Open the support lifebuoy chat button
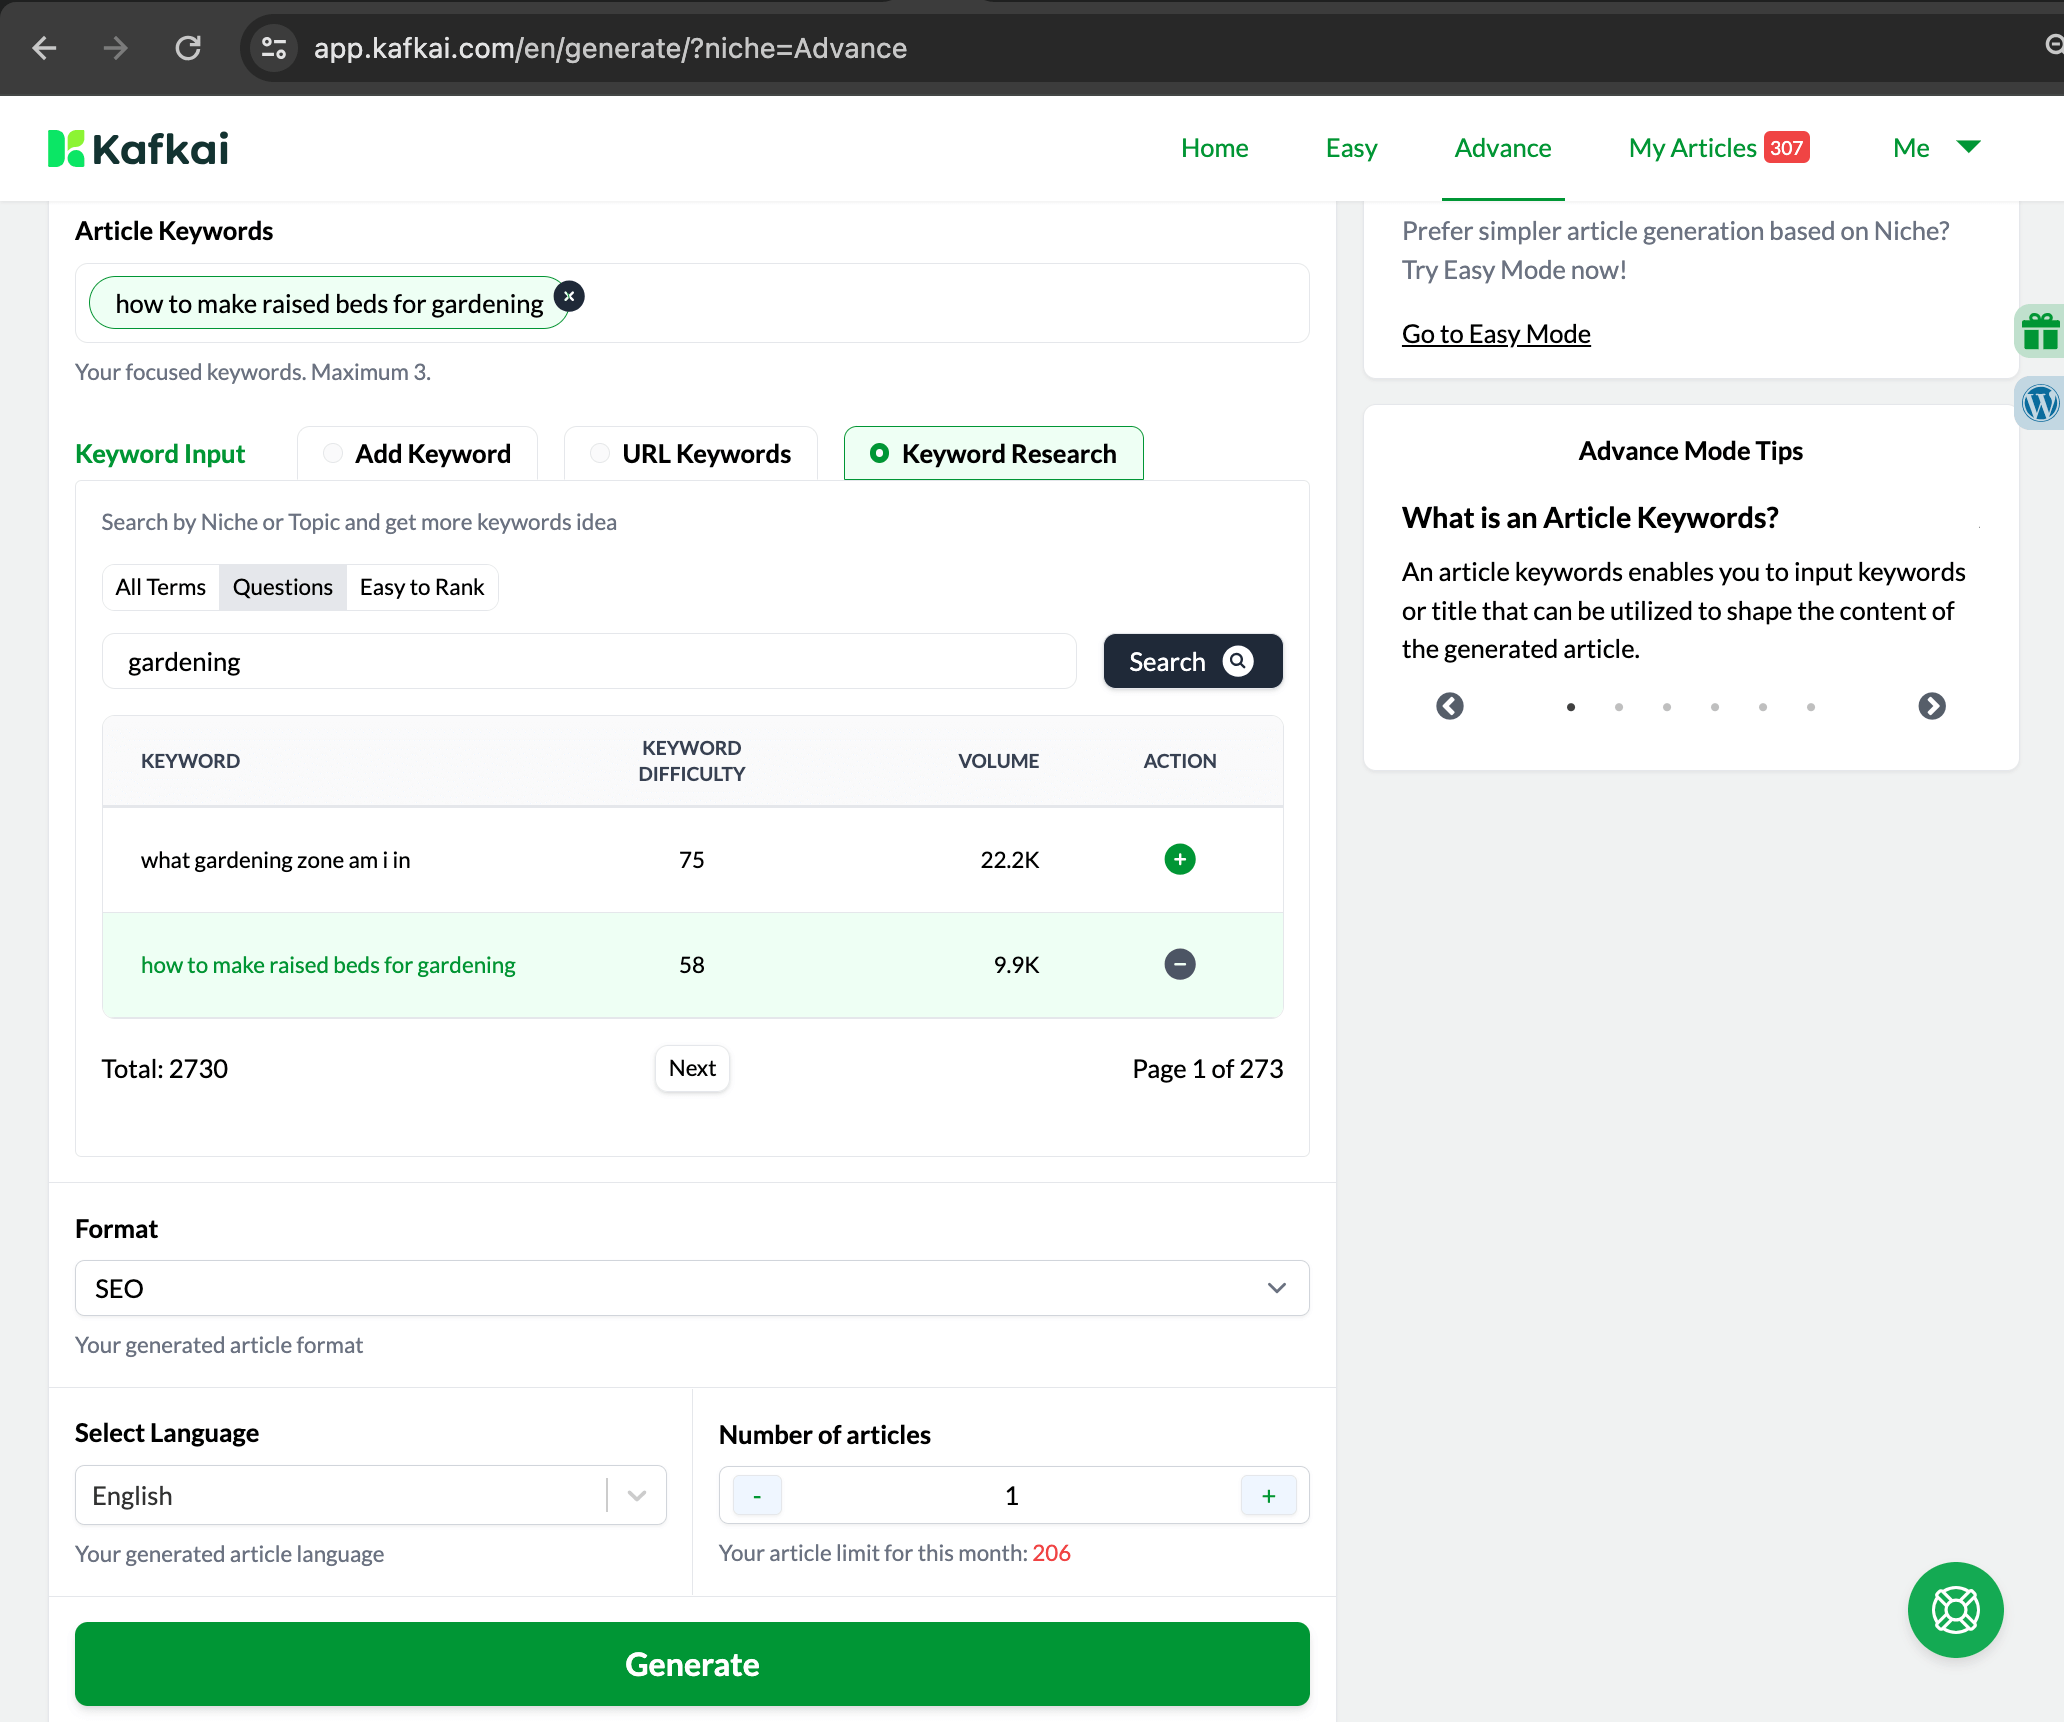This screenshot has width=2064, height=1722. pos(1954,1609)
